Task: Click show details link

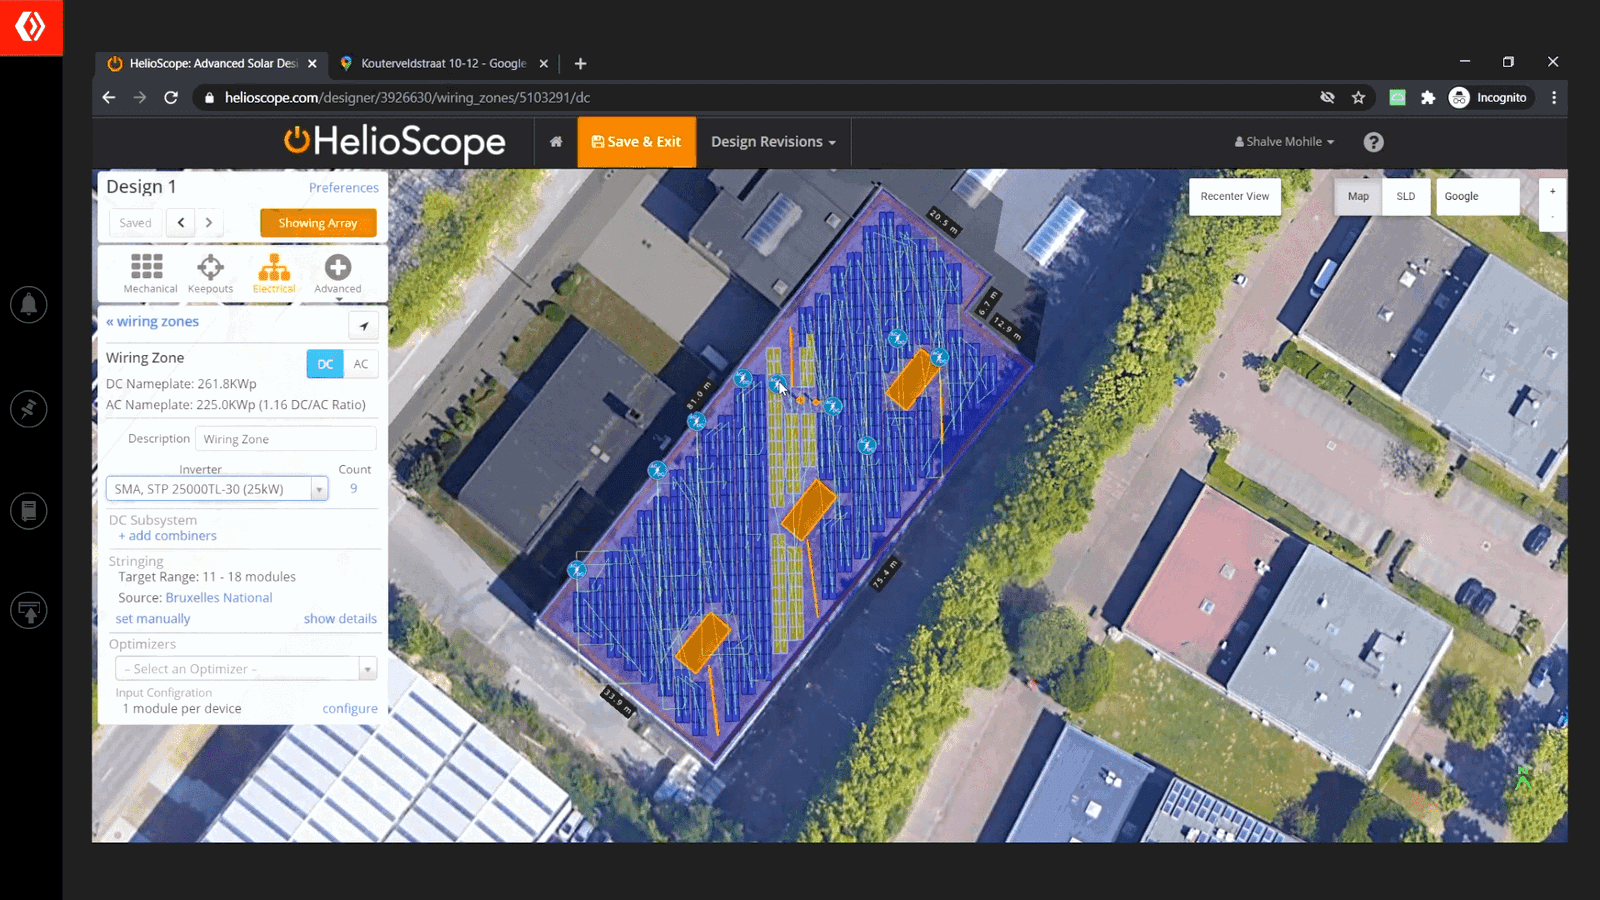Action: pos(340,619)
